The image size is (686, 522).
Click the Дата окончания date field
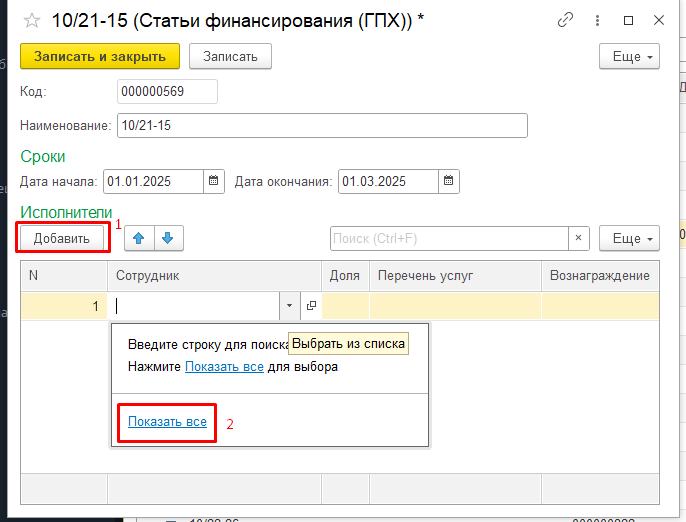pos(388,182)
